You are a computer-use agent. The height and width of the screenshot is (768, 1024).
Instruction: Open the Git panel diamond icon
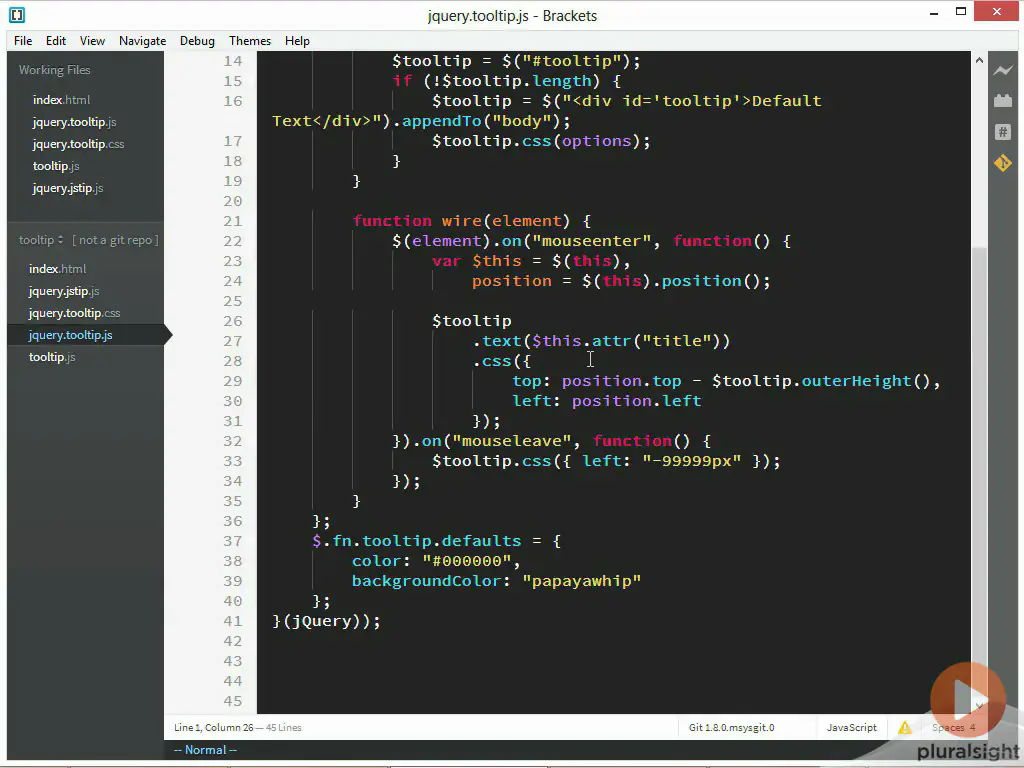1002,163
